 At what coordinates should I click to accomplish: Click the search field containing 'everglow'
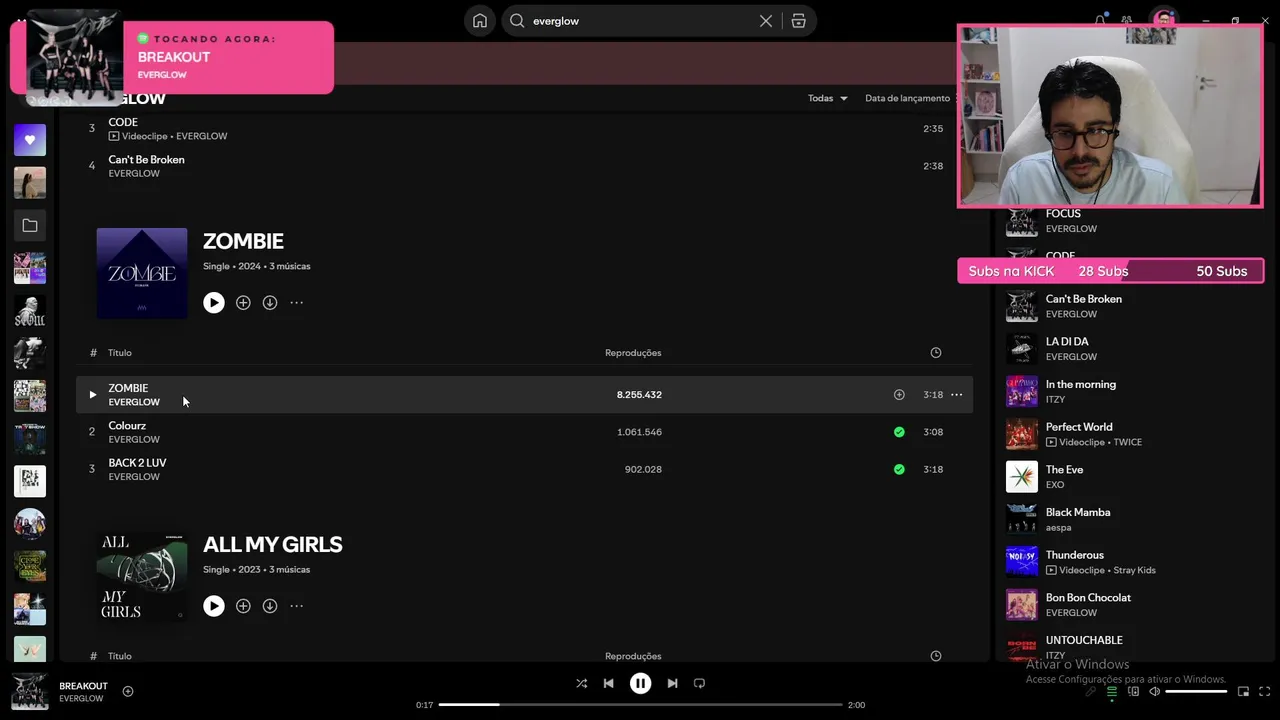[640, 21]
